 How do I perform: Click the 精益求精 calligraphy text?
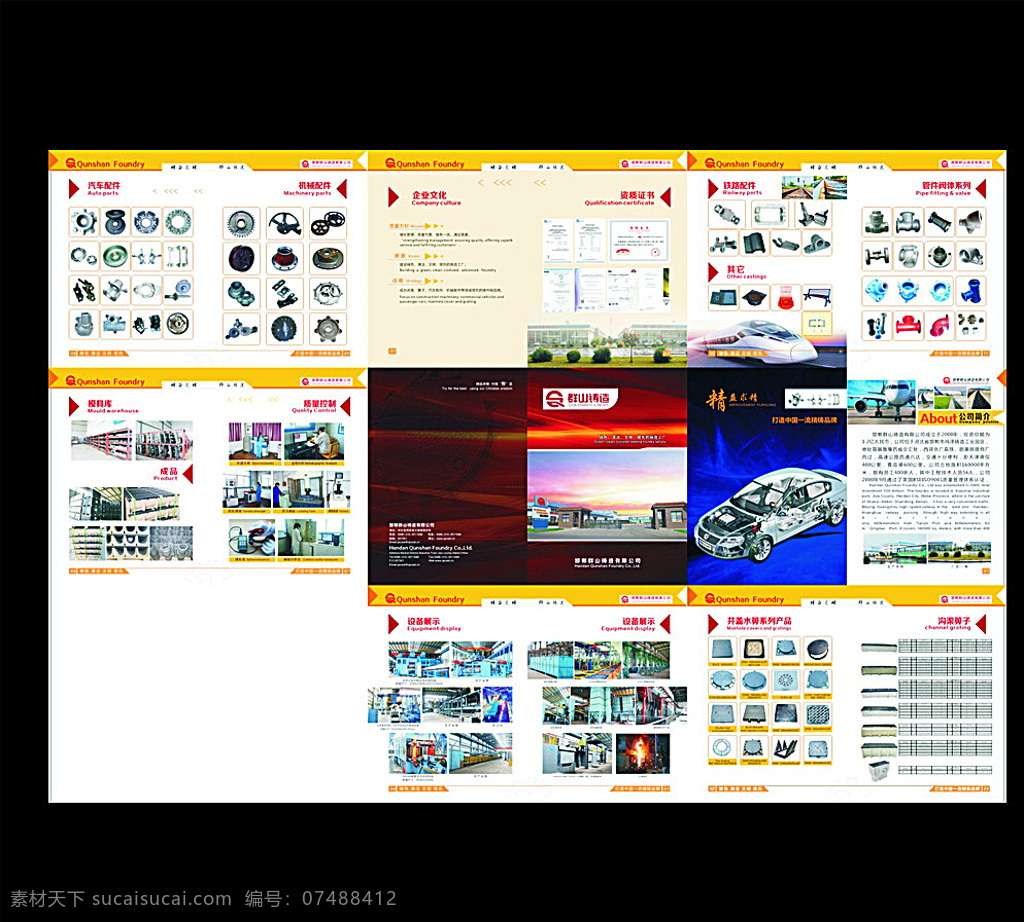[x=732, y=399]
